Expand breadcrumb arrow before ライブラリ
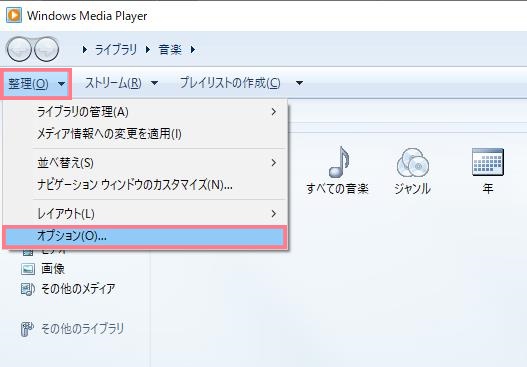The height and width of the screenshot is (367, 527). pos(85,50)
